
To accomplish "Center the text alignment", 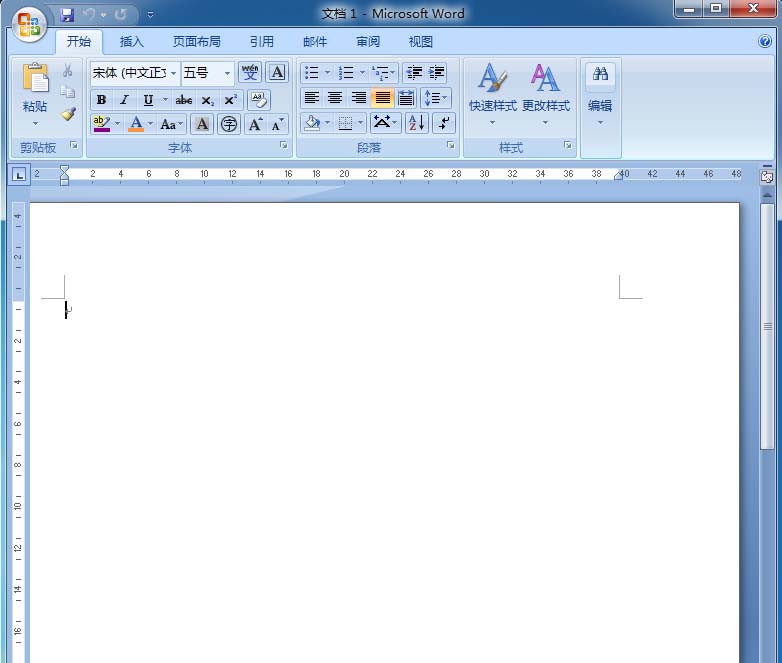I will [x=335, y=98].
